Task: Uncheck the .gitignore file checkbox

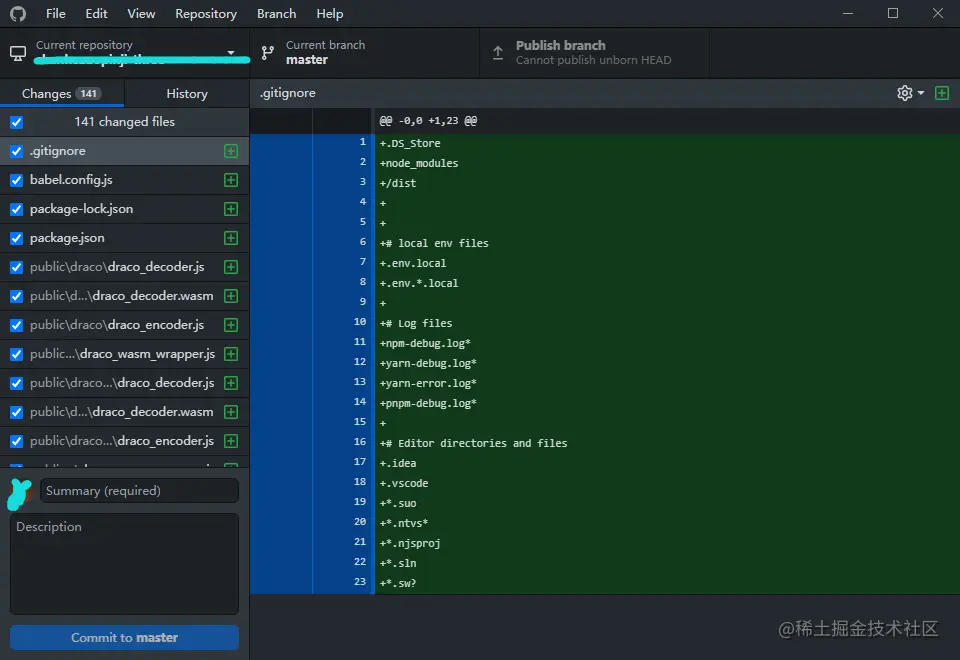Action: 17,151
